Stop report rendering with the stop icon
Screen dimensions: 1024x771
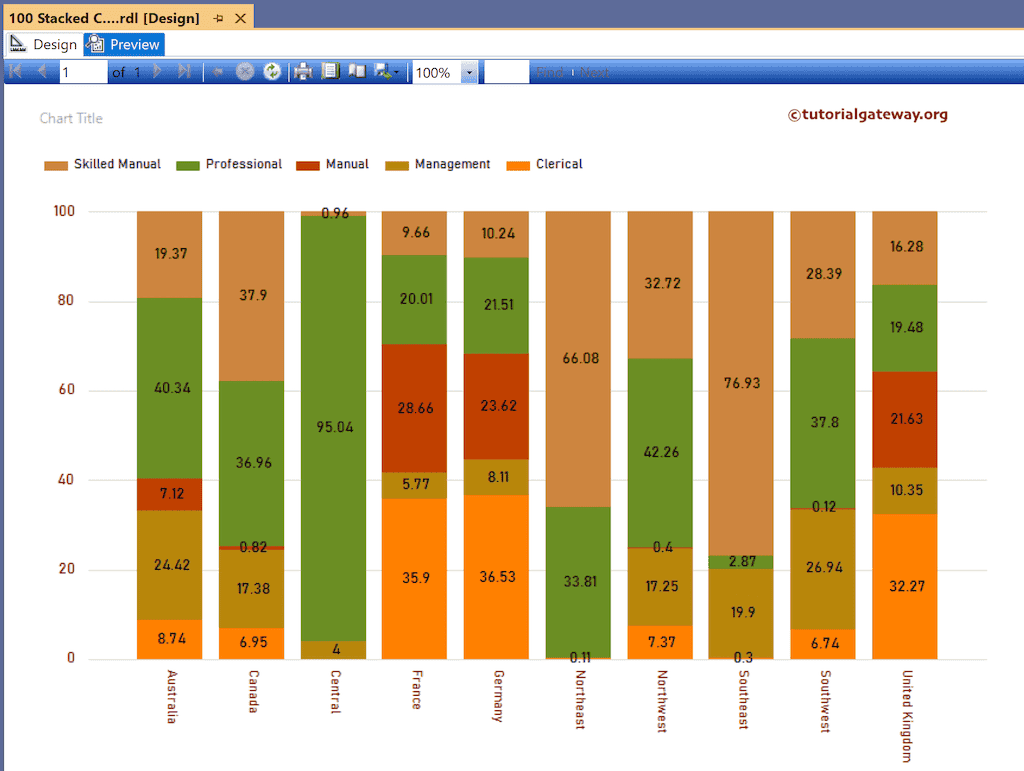pyautogui.click(x=243, y=71)
